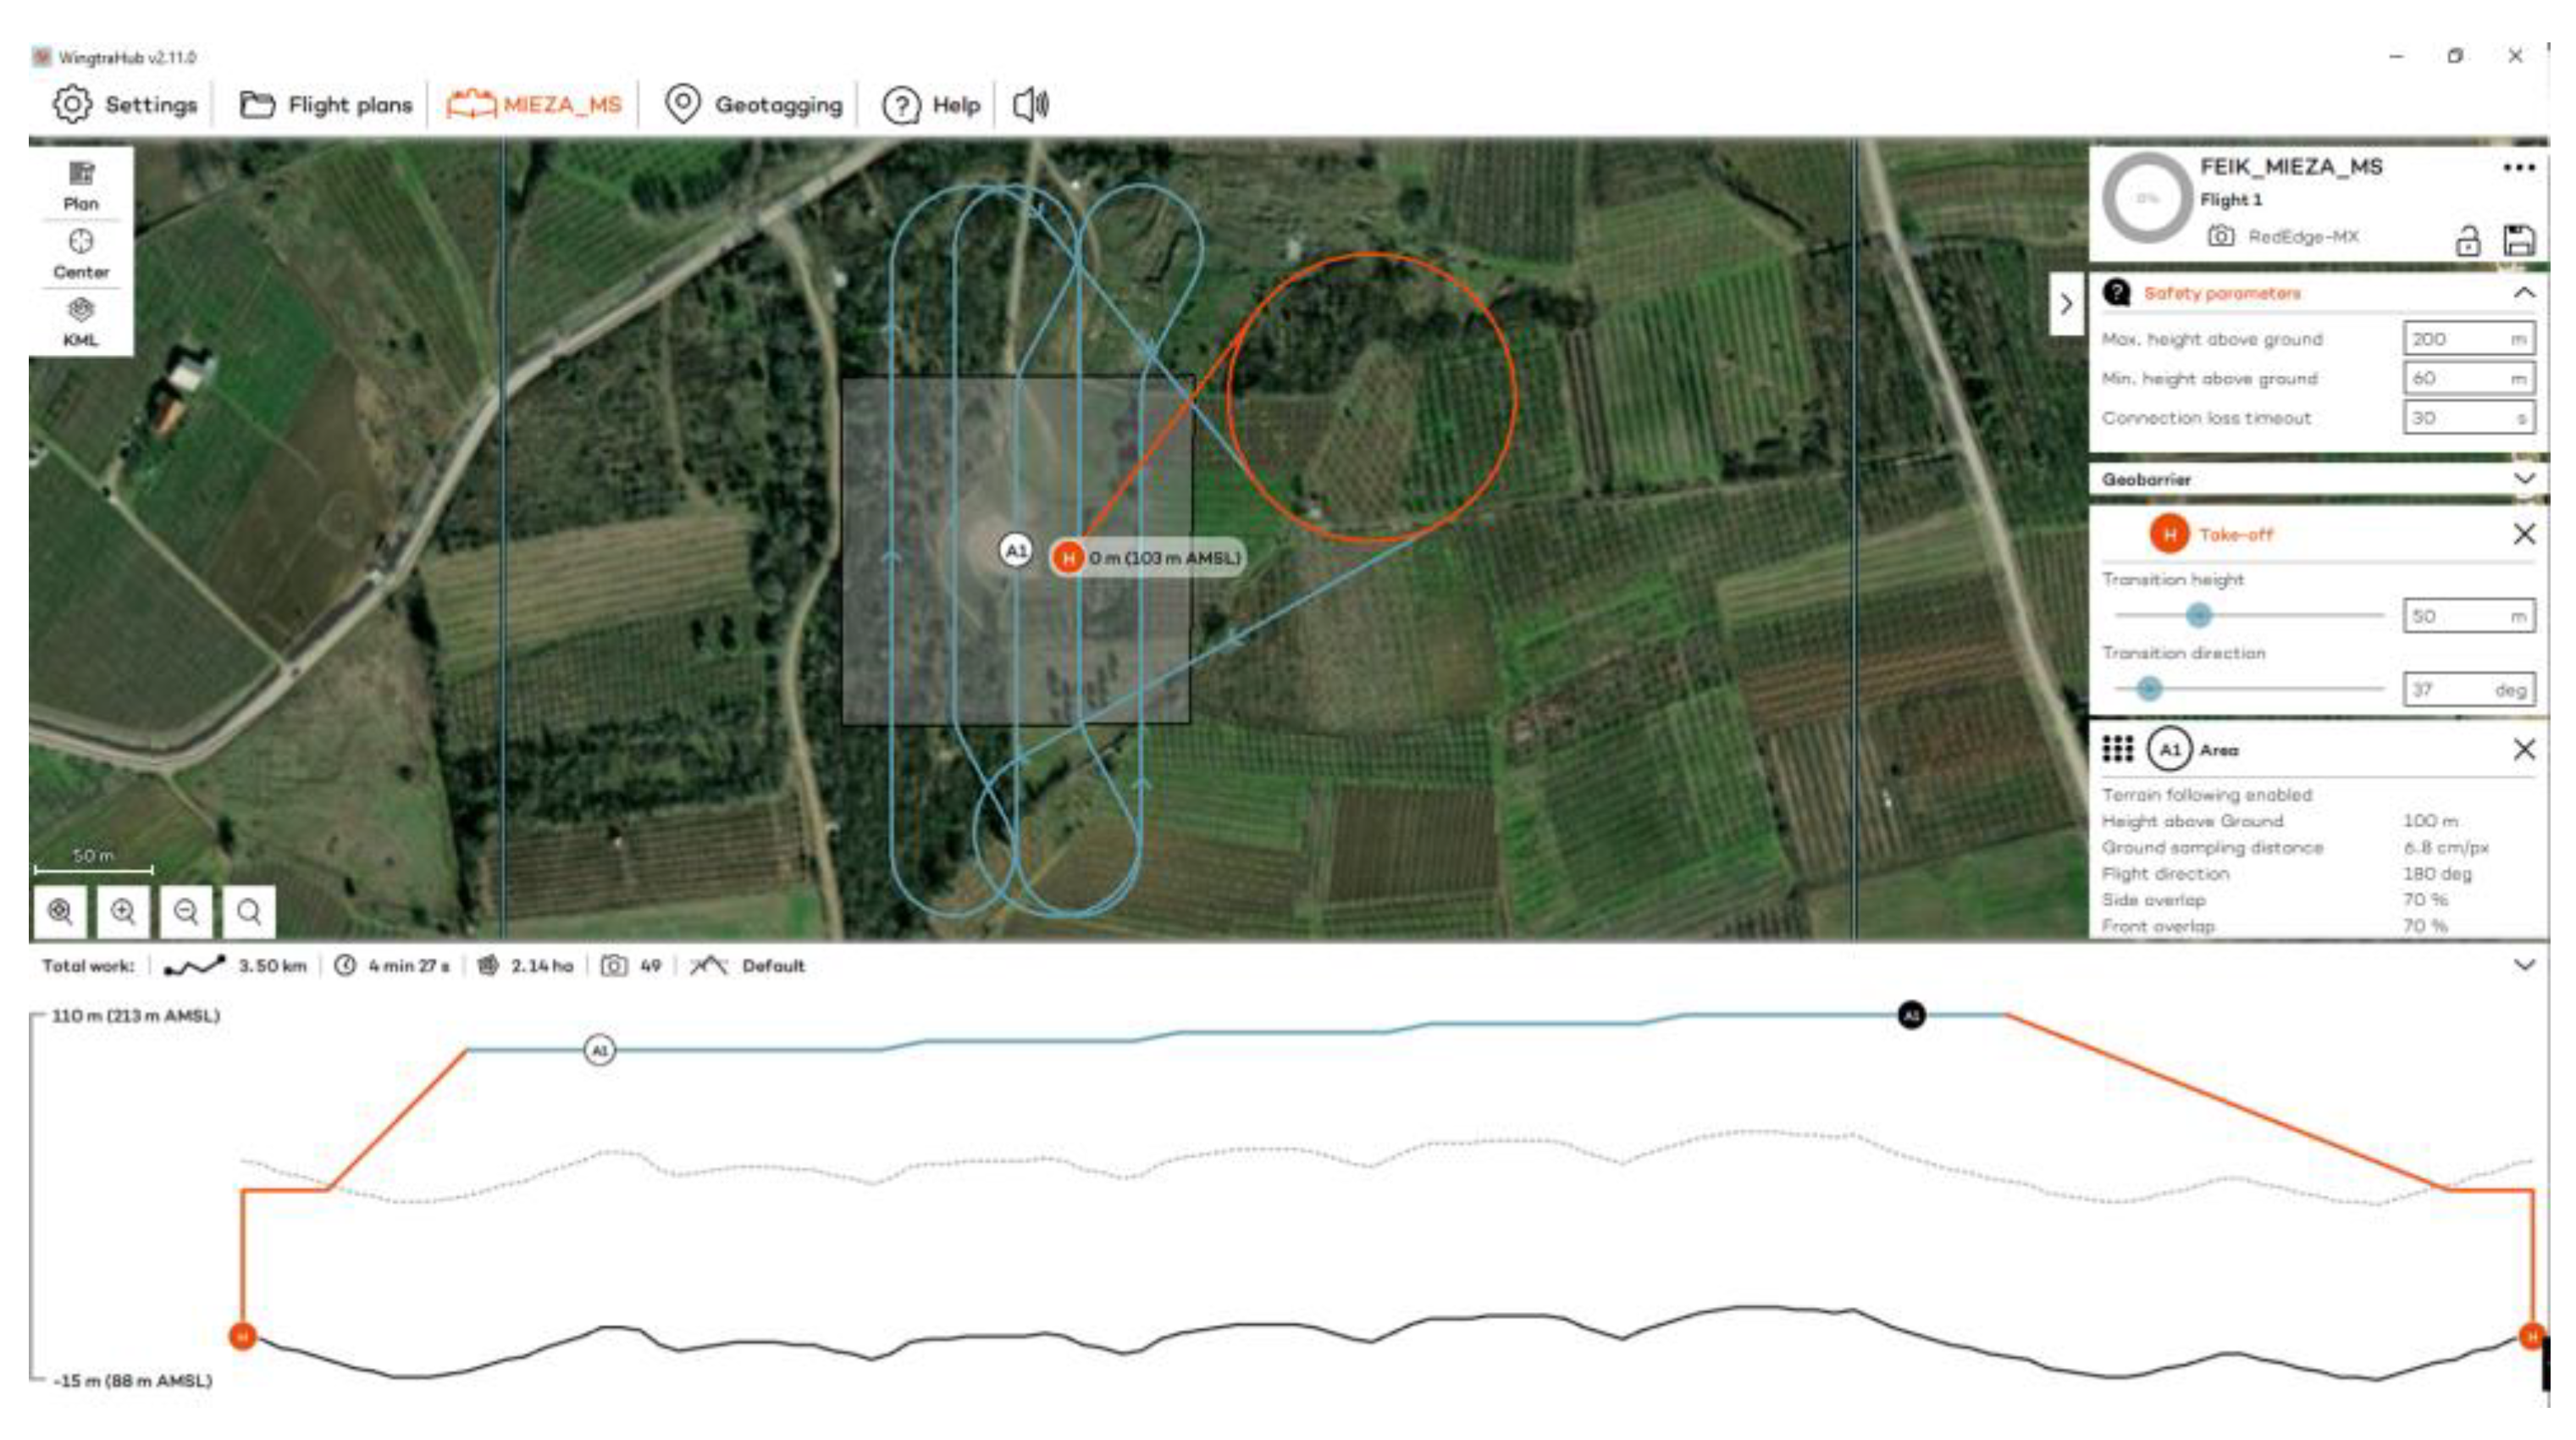Zoom out on the map
Viewport: 2576px width, 1440px height.
(x=186, y=911)
